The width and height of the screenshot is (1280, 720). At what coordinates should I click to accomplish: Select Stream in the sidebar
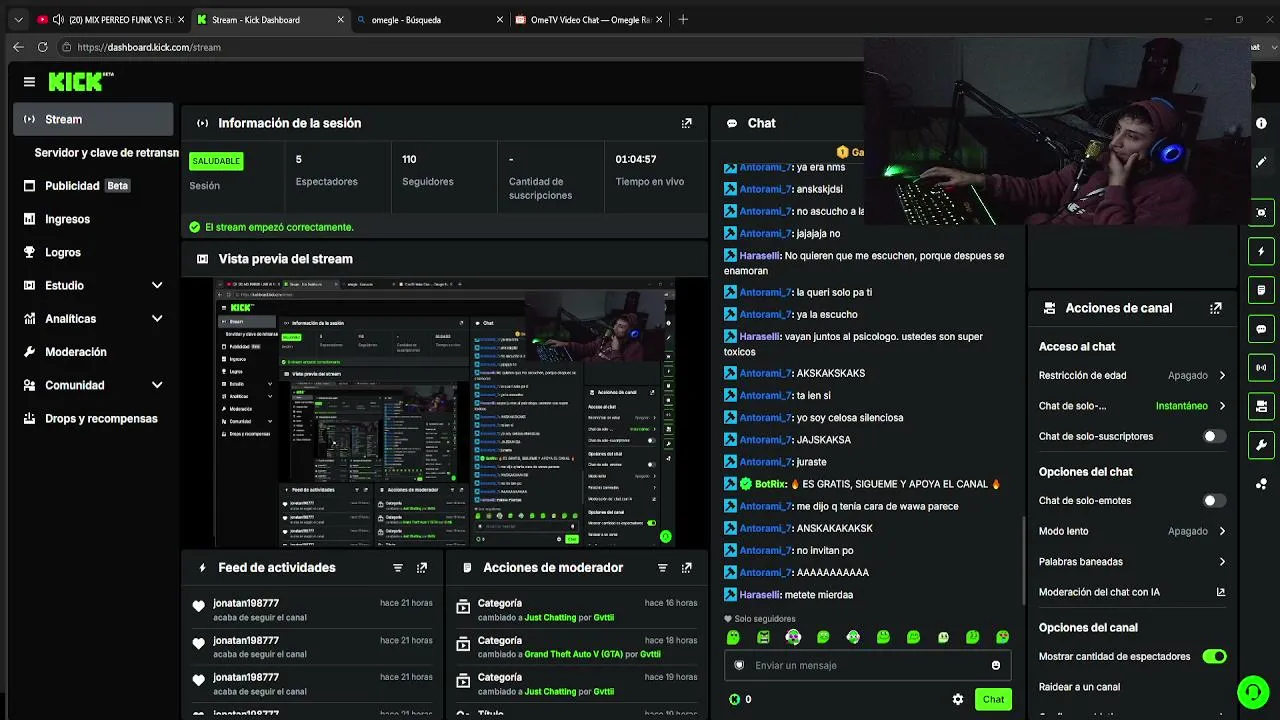(93, 119)
